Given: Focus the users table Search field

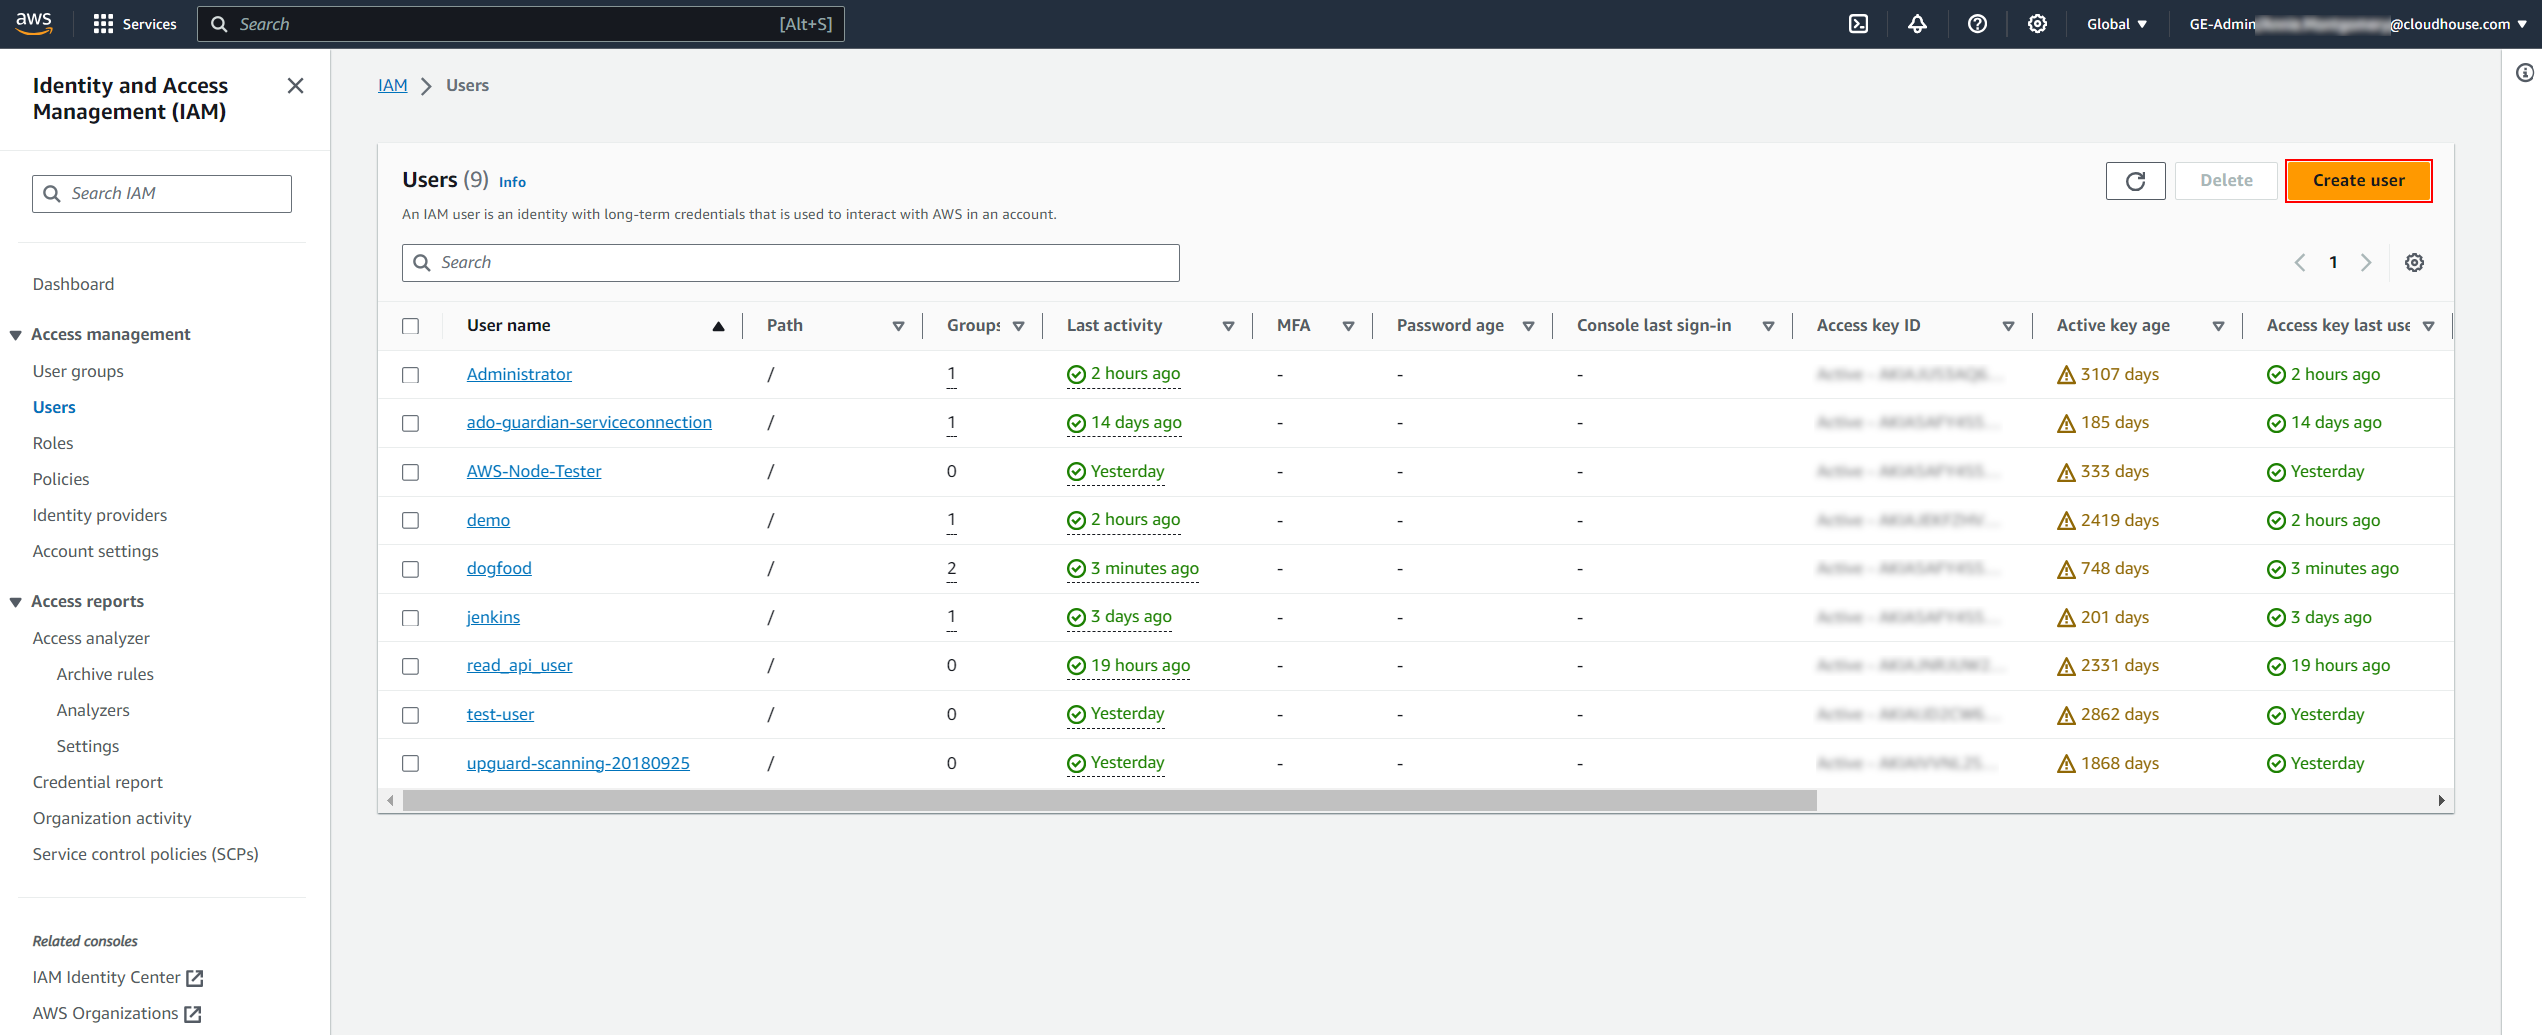Looking at the screenshot, I should 790,263.
